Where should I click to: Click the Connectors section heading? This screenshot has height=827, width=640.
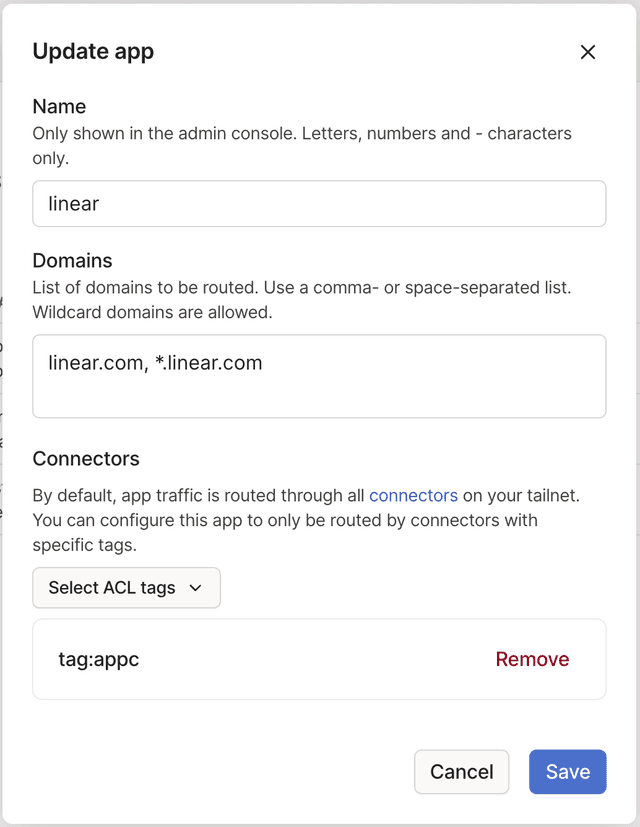[86, 458]
